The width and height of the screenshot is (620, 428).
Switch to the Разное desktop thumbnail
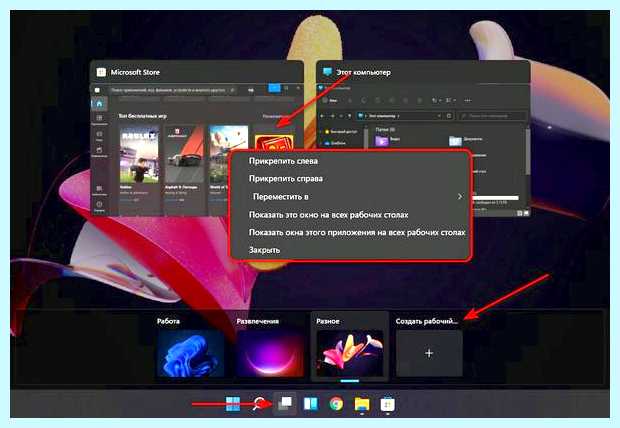(350, 353)
